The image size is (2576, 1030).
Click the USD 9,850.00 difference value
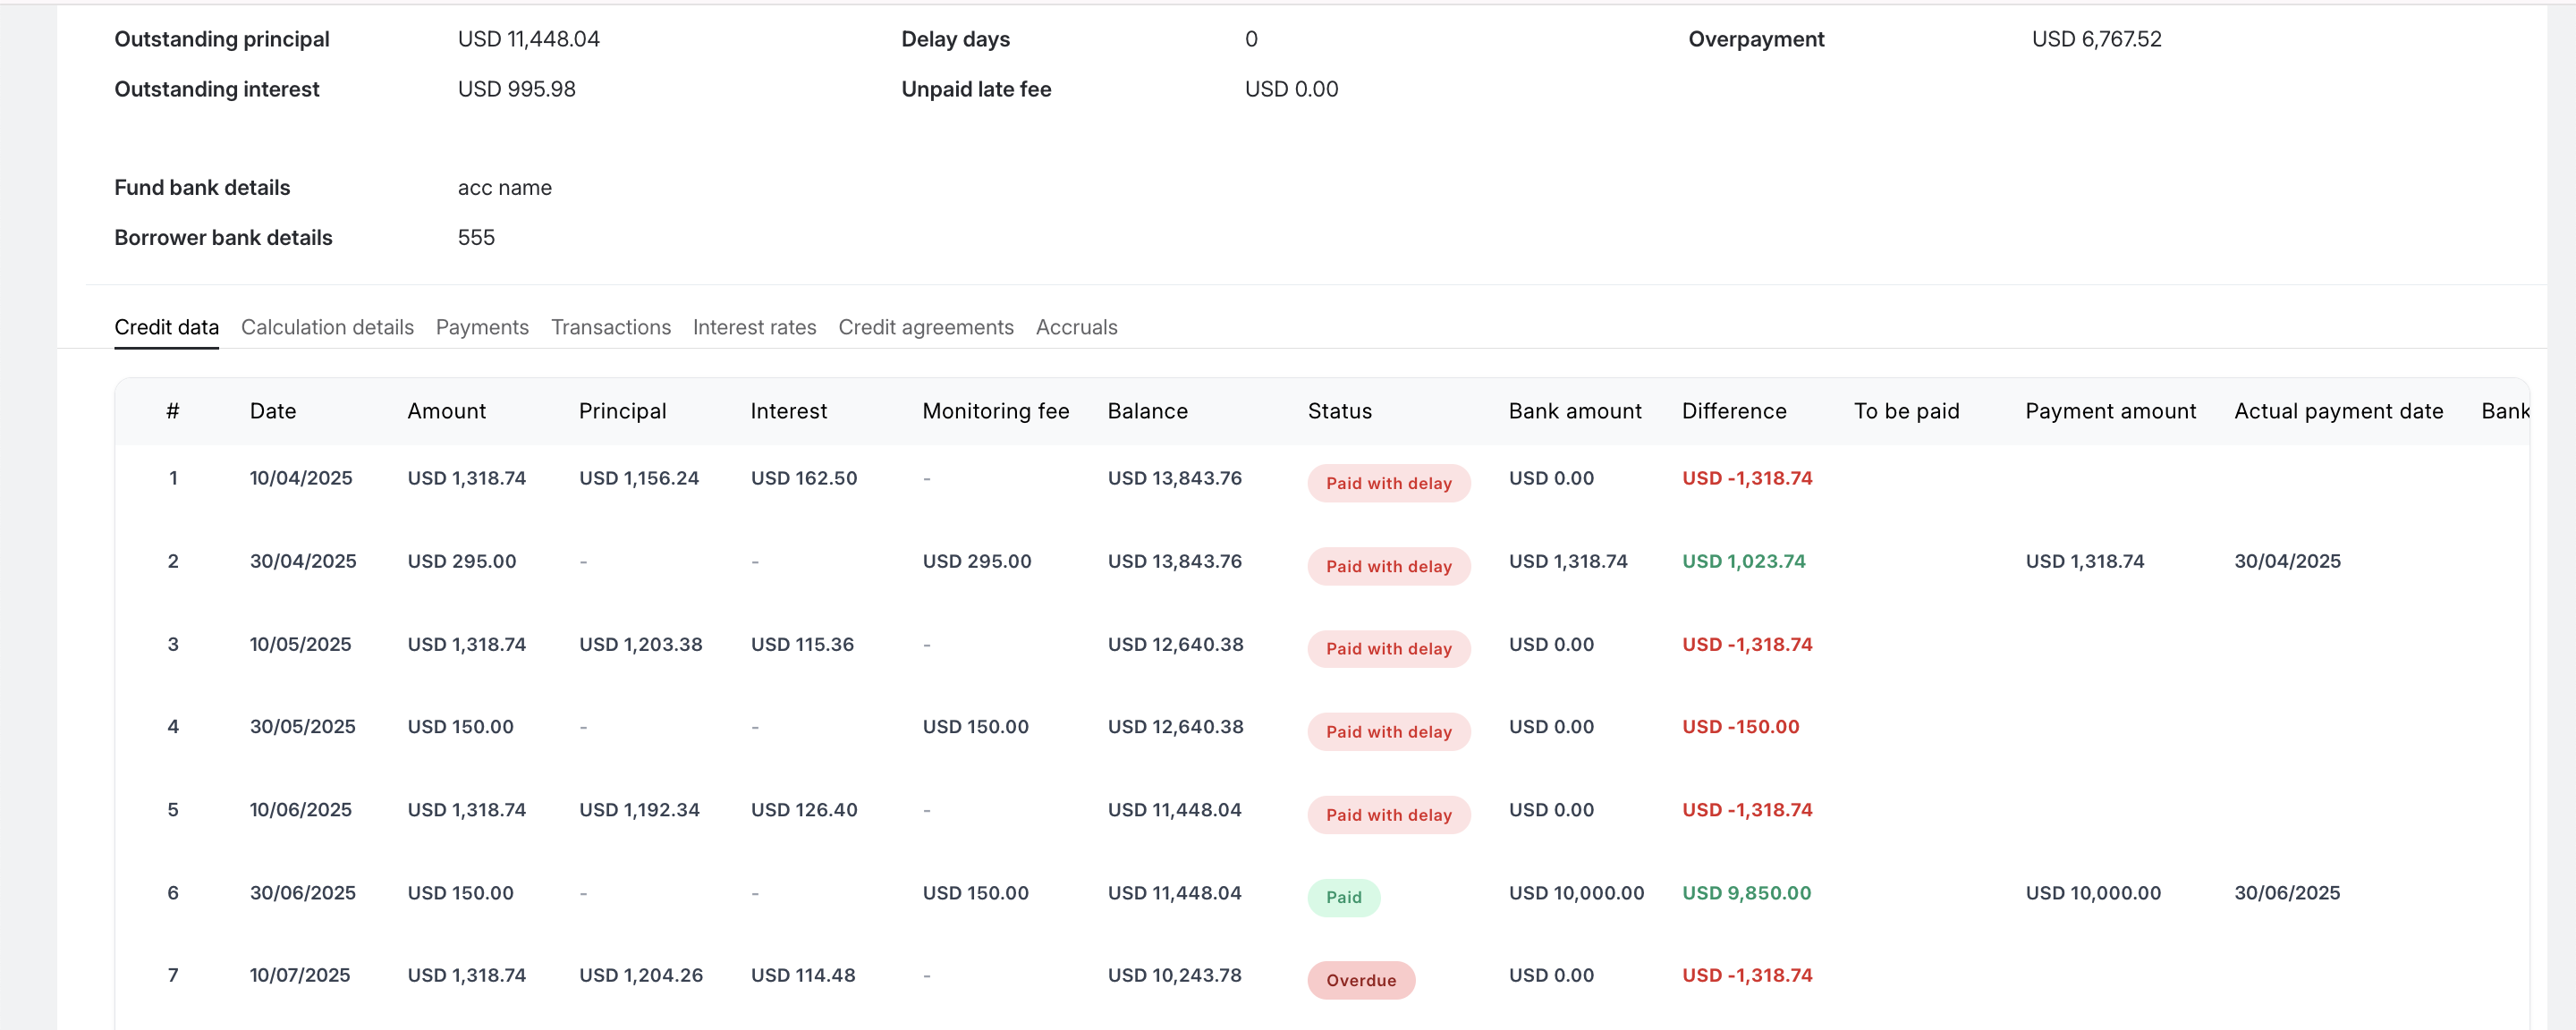(x=1745, y=893)
